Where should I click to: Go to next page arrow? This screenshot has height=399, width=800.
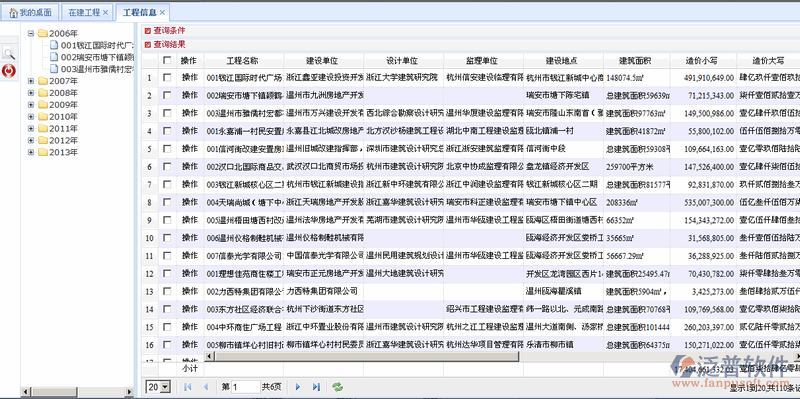tap(298, 387)
